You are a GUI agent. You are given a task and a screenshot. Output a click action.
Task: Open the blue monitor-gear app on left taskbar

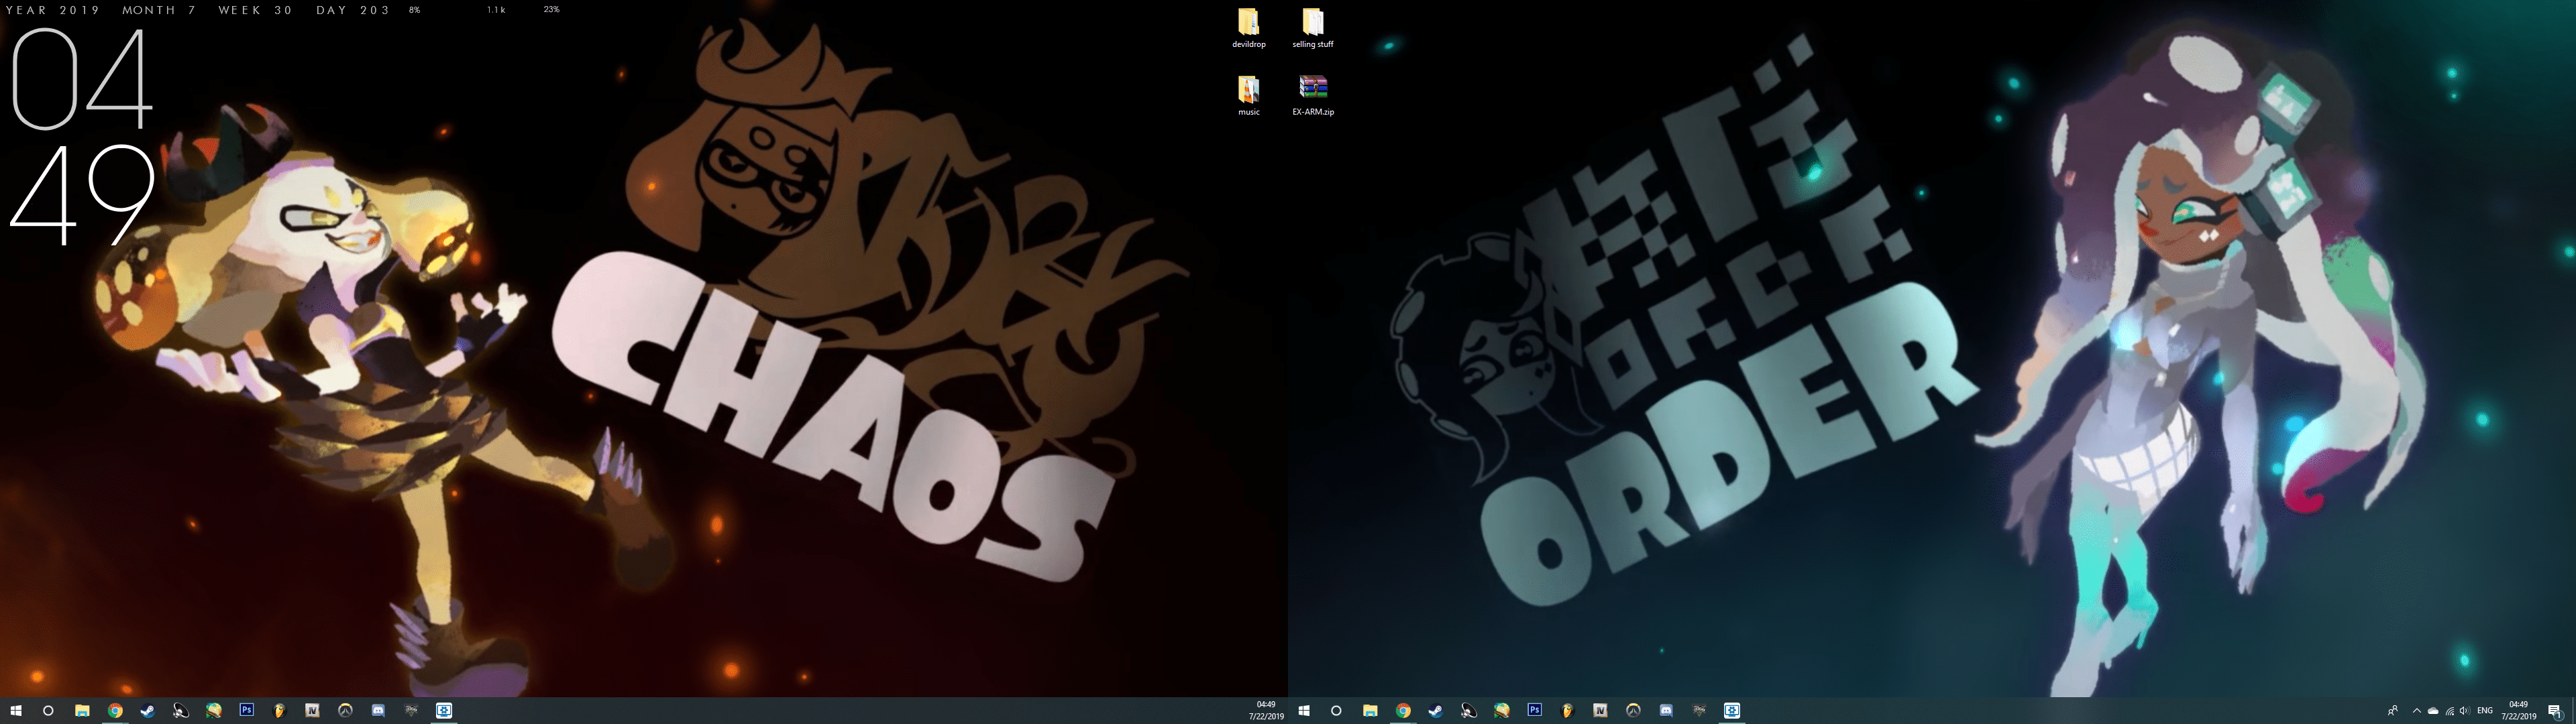(x=444, y=710)
